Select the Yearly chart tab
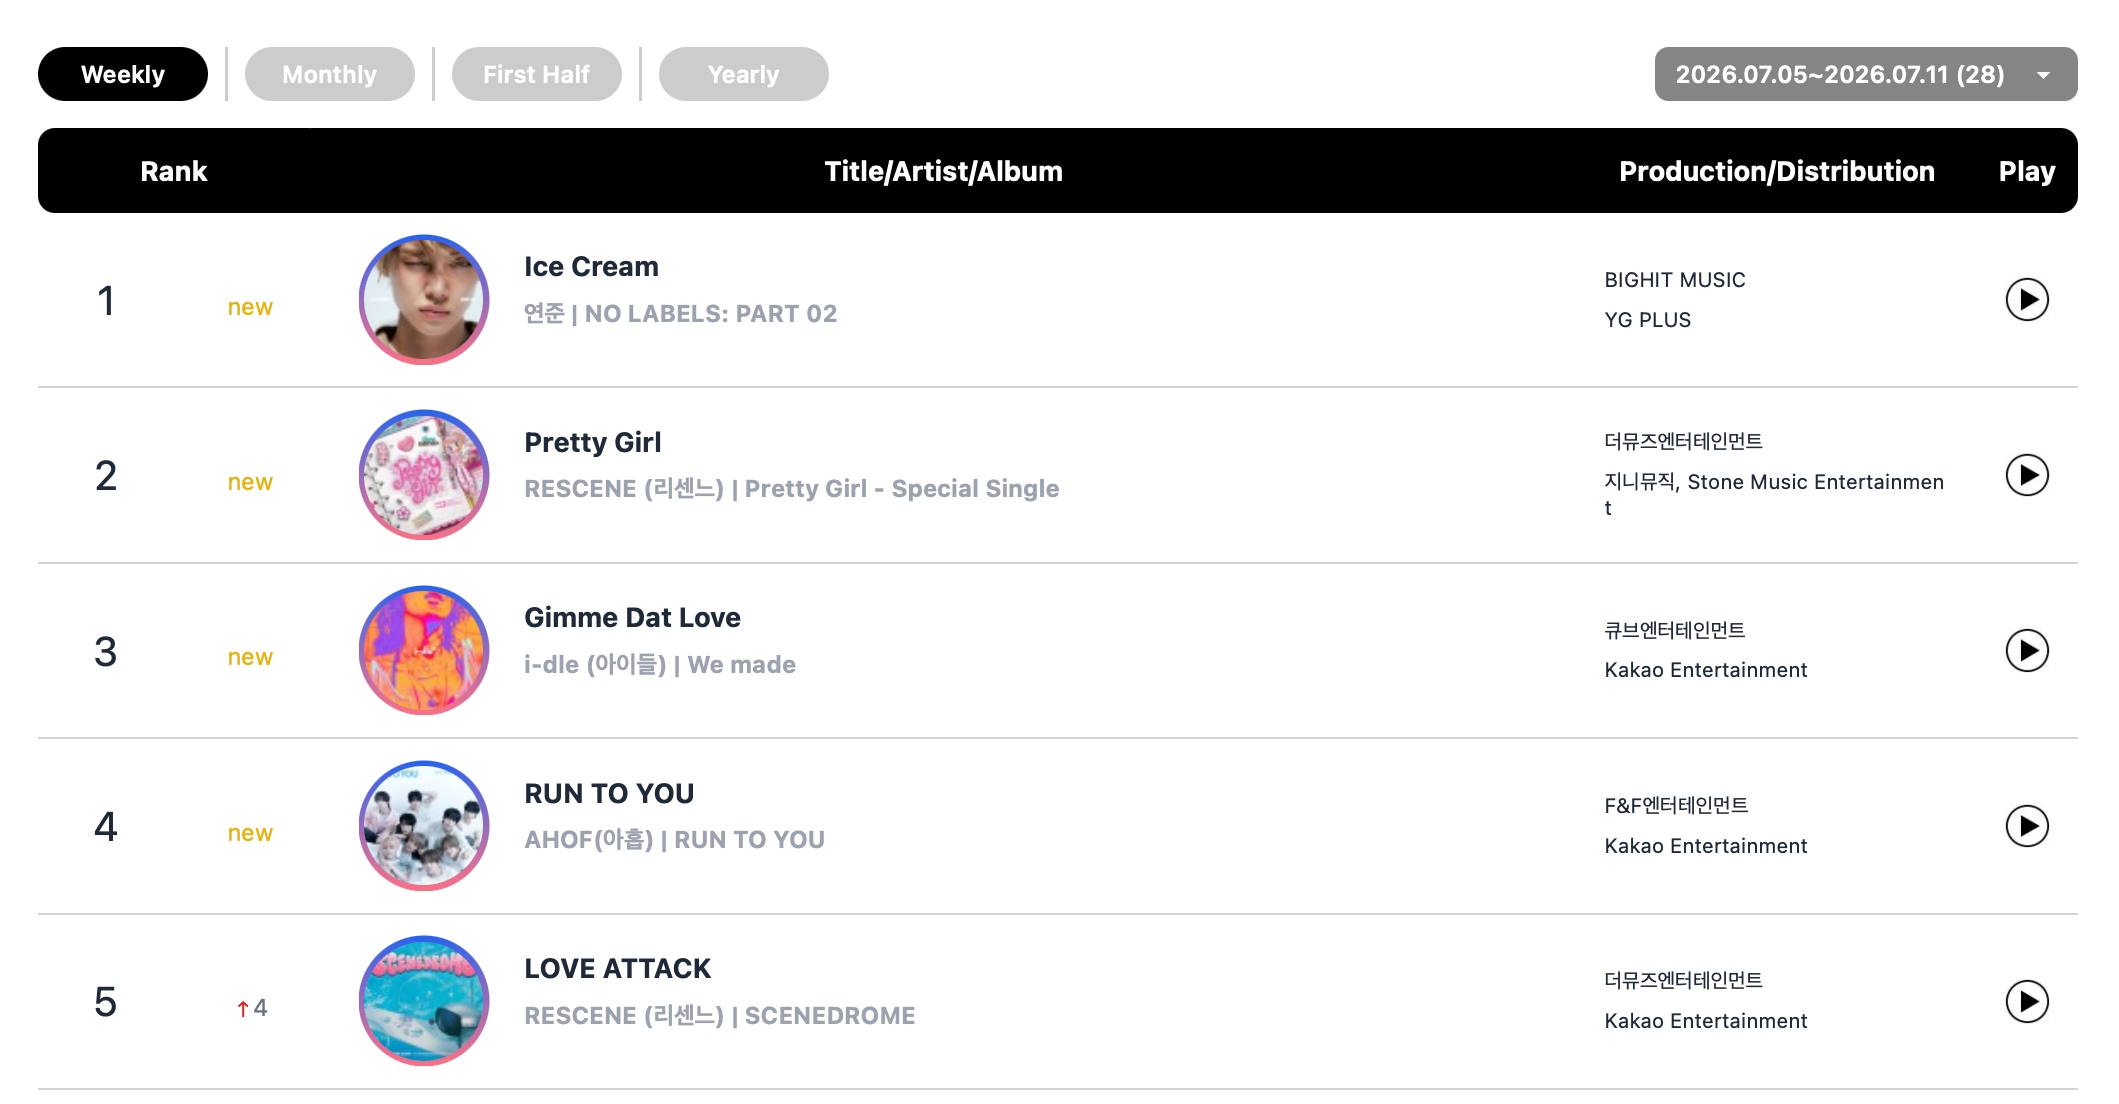2119x1104 pixels. pos(743,74)
